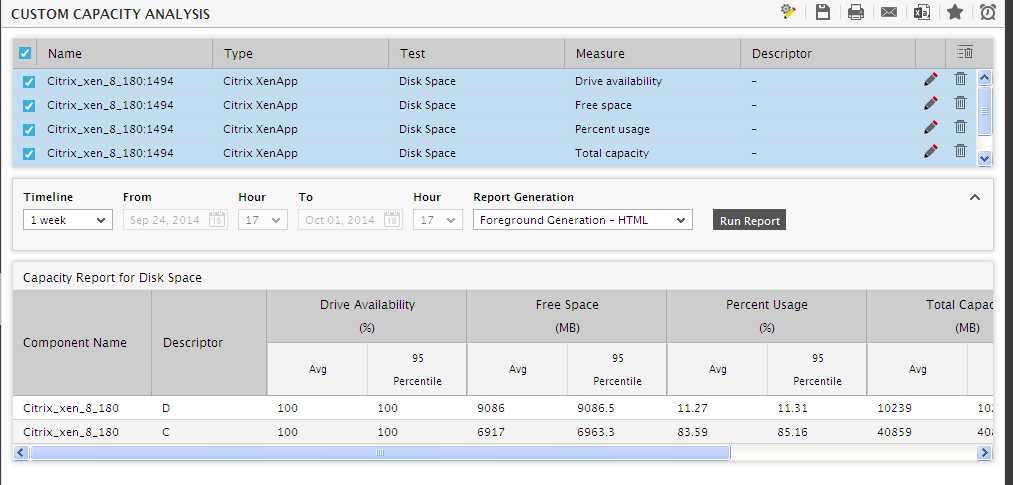This screenshot has height=485, width=1013.
Task: Open the To date calendar icon
Action: pyautogui.click(x=392, y=220)
